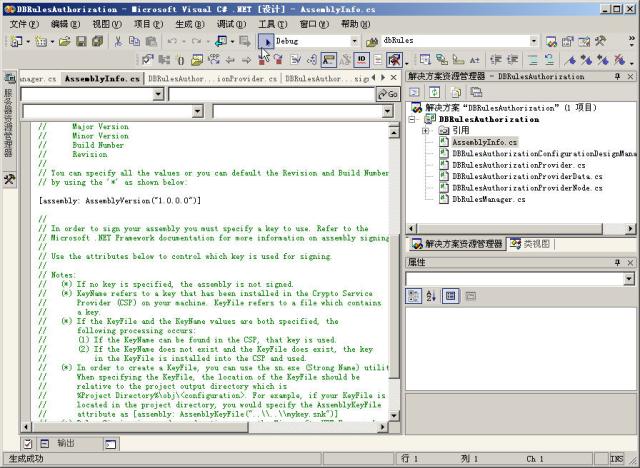Toggle the pressed A text-box toolbar button

coord(329,60)
